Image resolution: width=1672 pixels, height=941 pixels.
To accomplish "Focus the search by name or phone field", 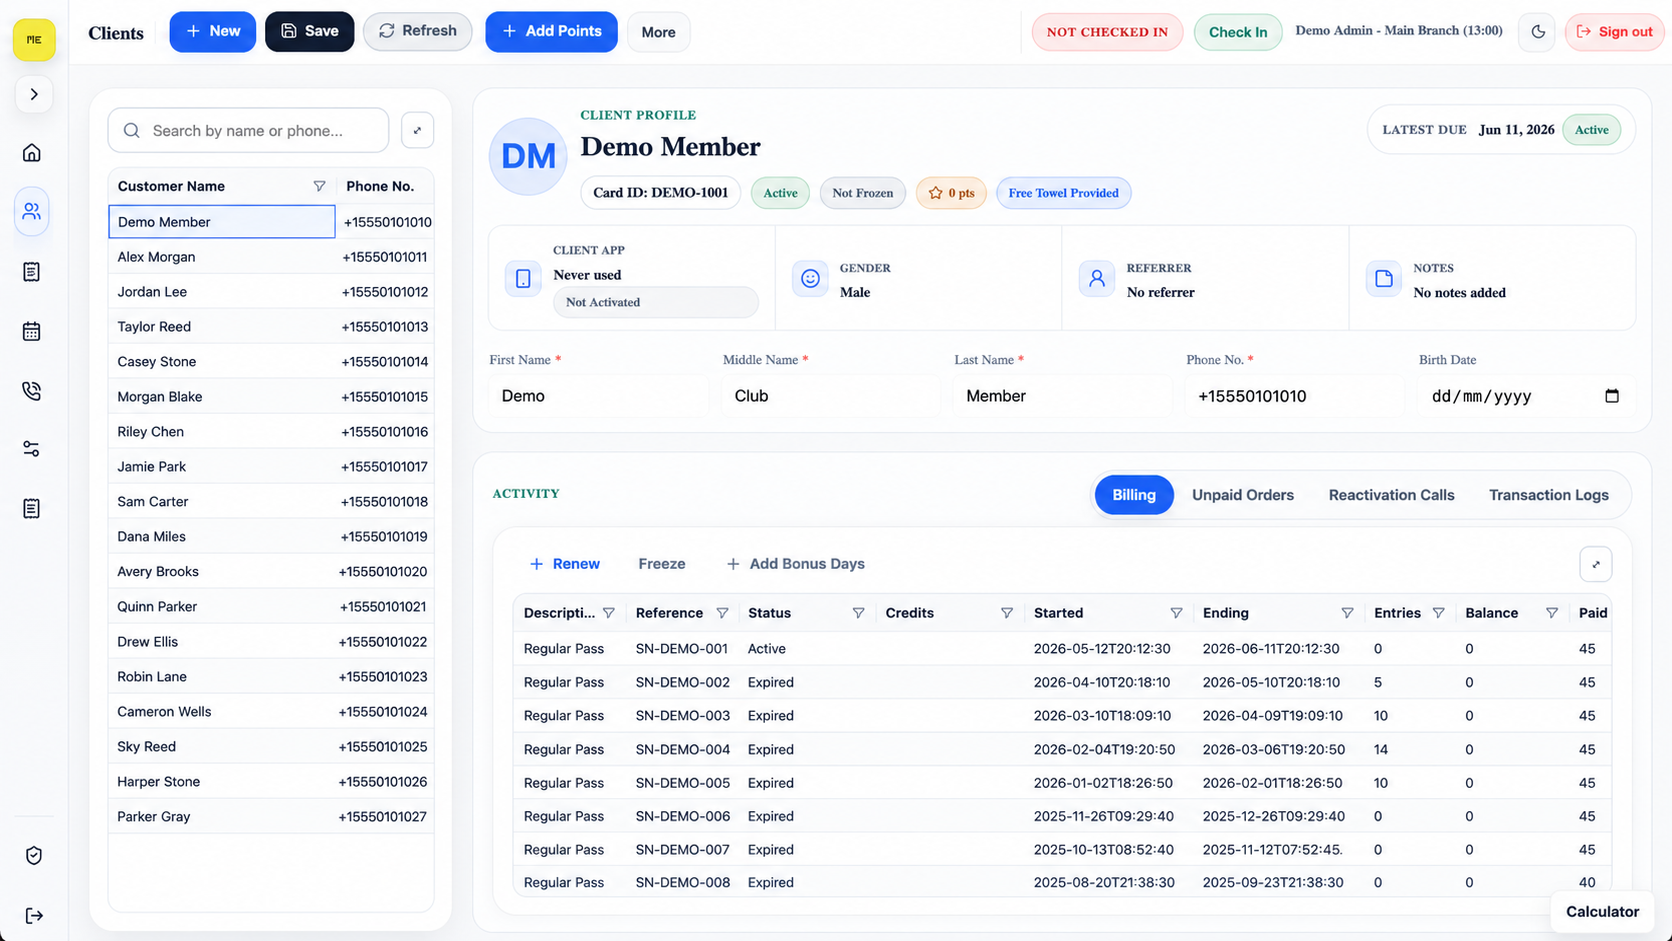I will (248, 130).
